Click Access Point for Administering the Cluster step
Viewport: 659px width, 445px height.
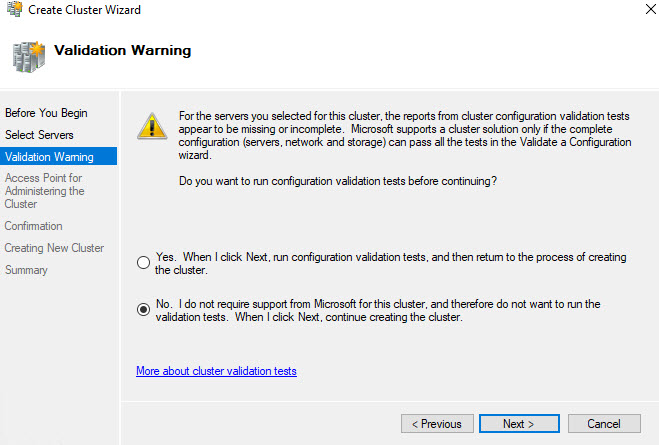click(x=45, y=191)
